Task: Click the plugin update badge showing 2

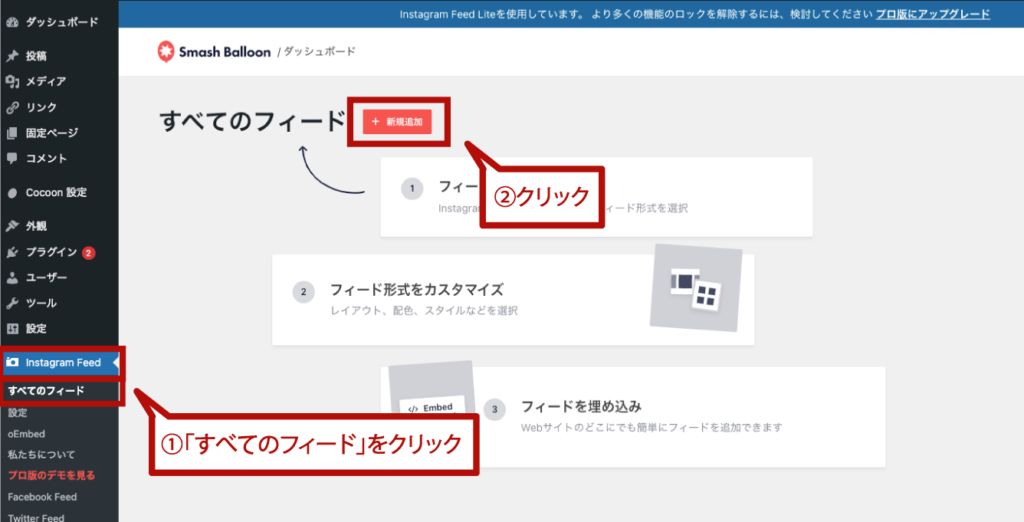Action: pos(89,253)
